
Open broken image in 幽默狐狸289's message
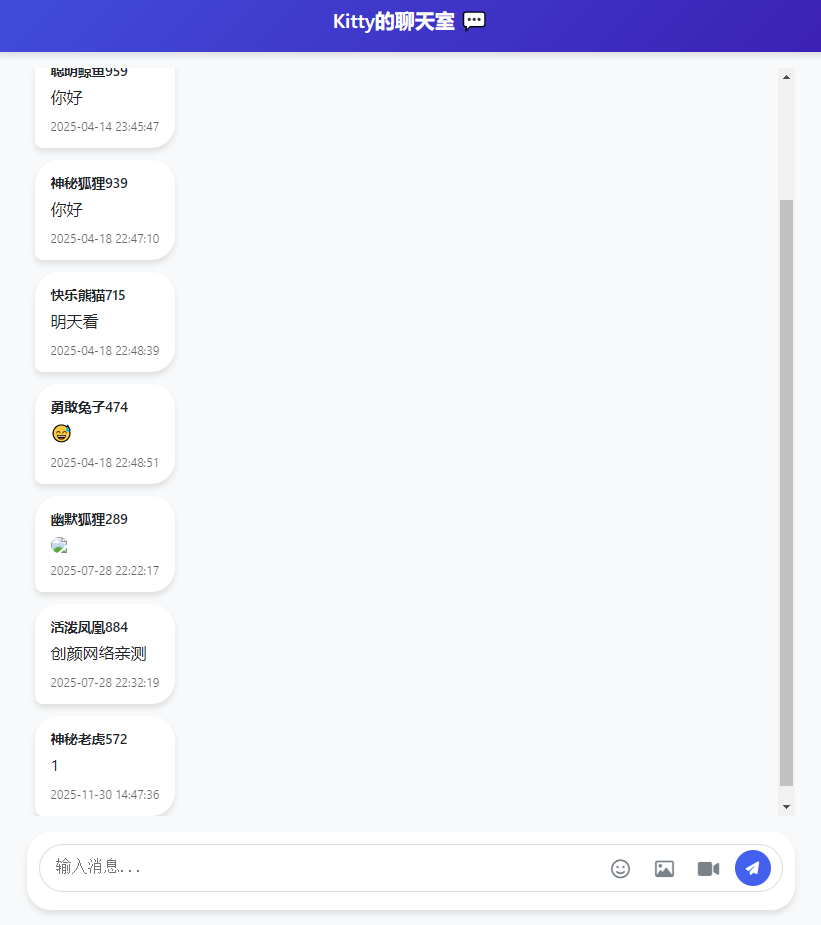point(59,545)
